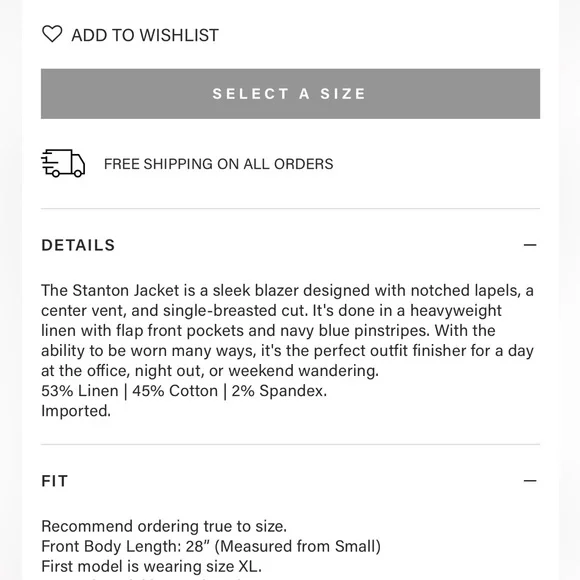580x580 pixels.
Task: Click the Select a Size button
Action: (290, 94)
